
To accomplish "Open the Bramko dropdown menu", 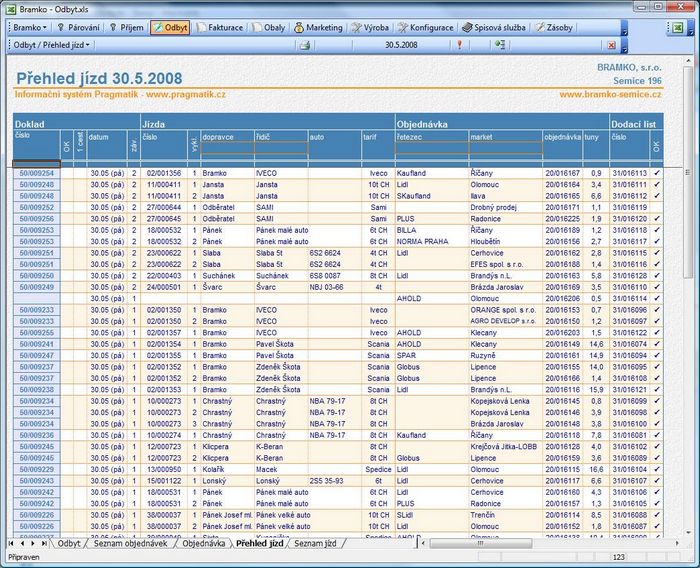I will click(29, 28).
